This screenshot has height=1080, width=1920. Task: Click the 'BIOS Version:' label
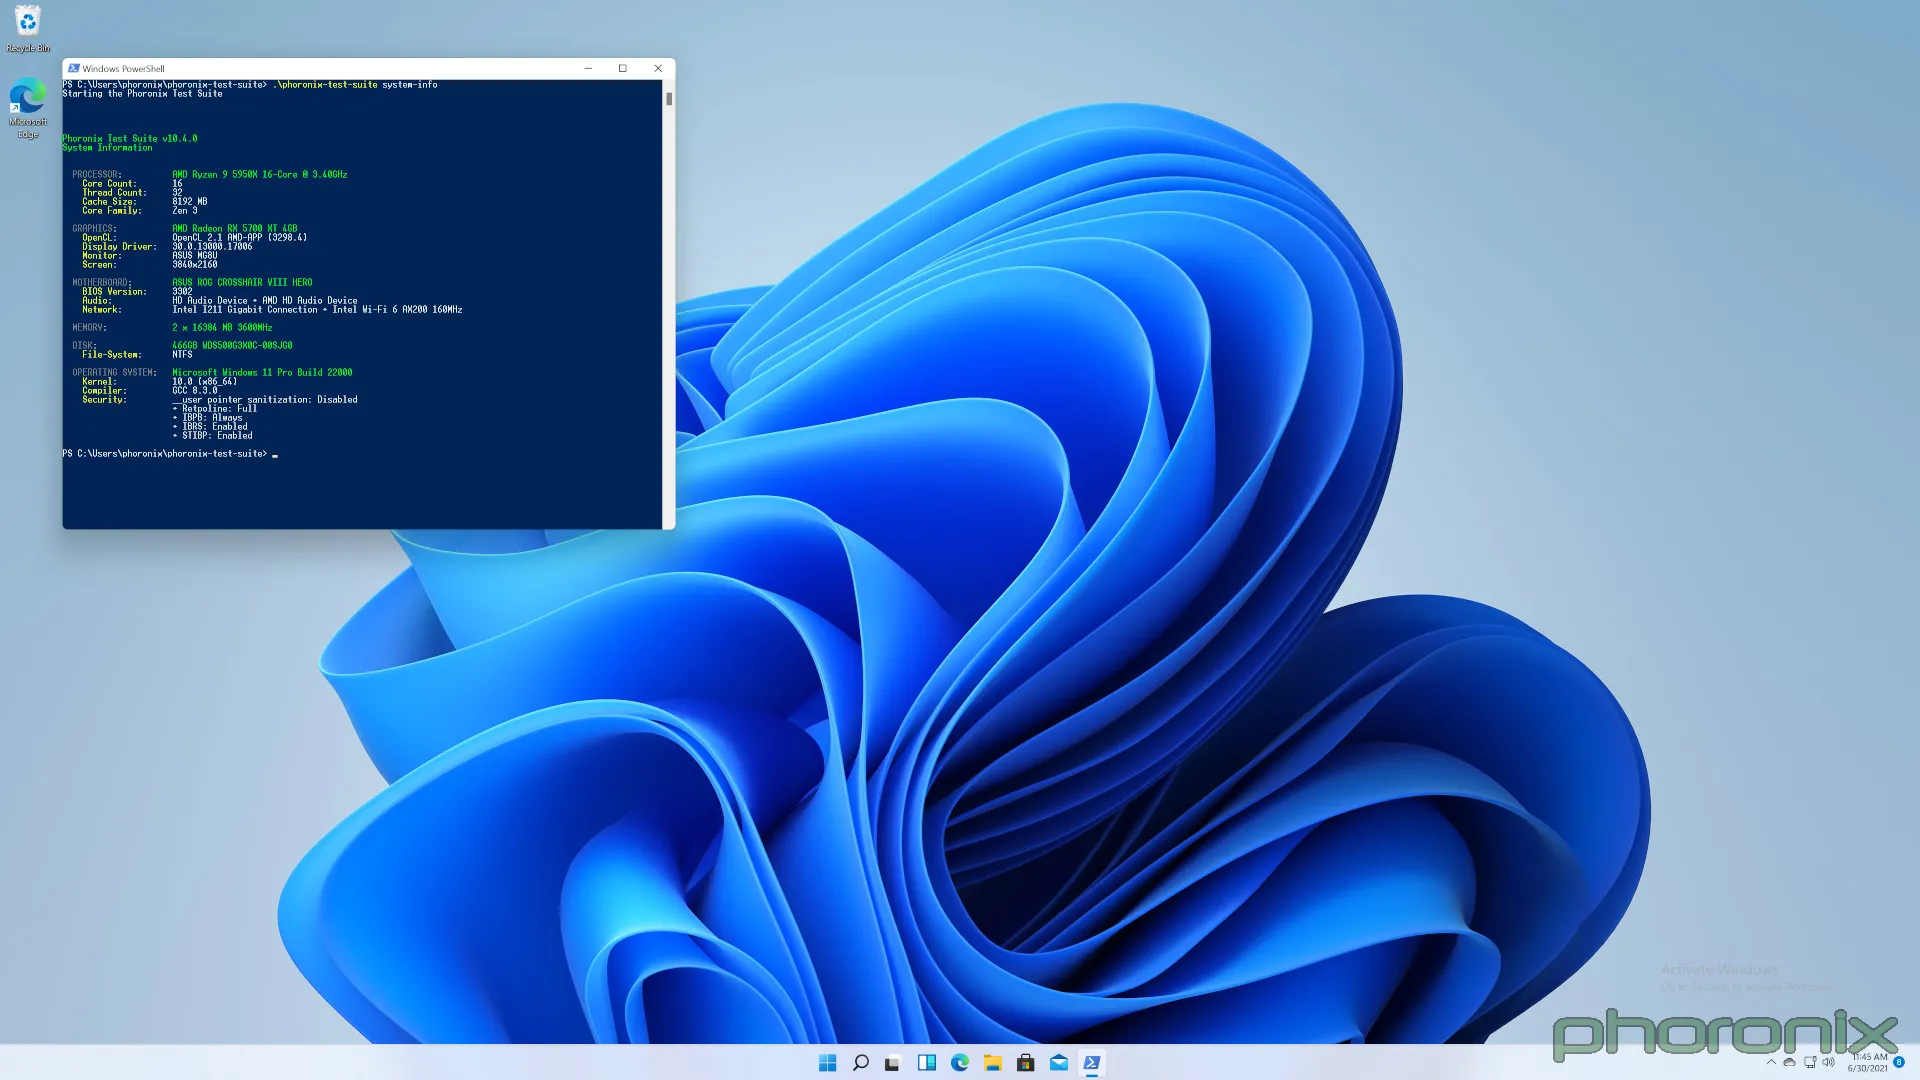(114, 292)
